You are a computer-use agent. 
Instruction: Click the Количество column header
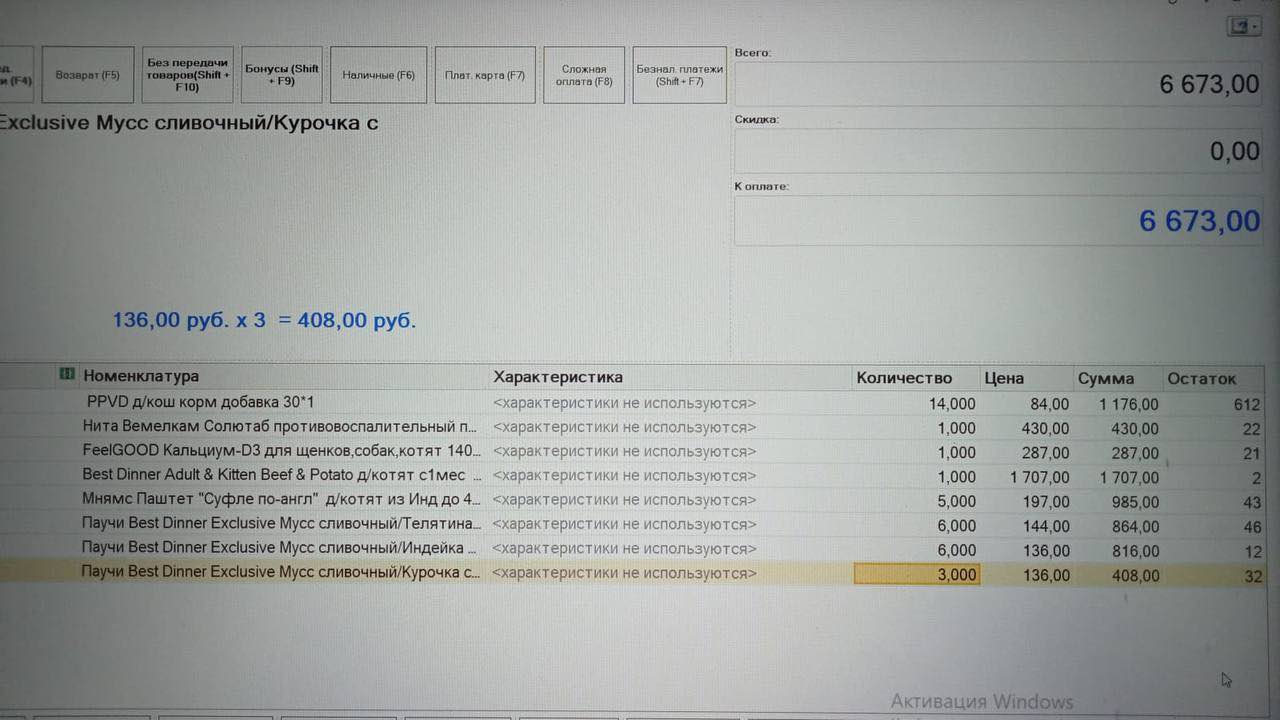click(x=903, y=378)
